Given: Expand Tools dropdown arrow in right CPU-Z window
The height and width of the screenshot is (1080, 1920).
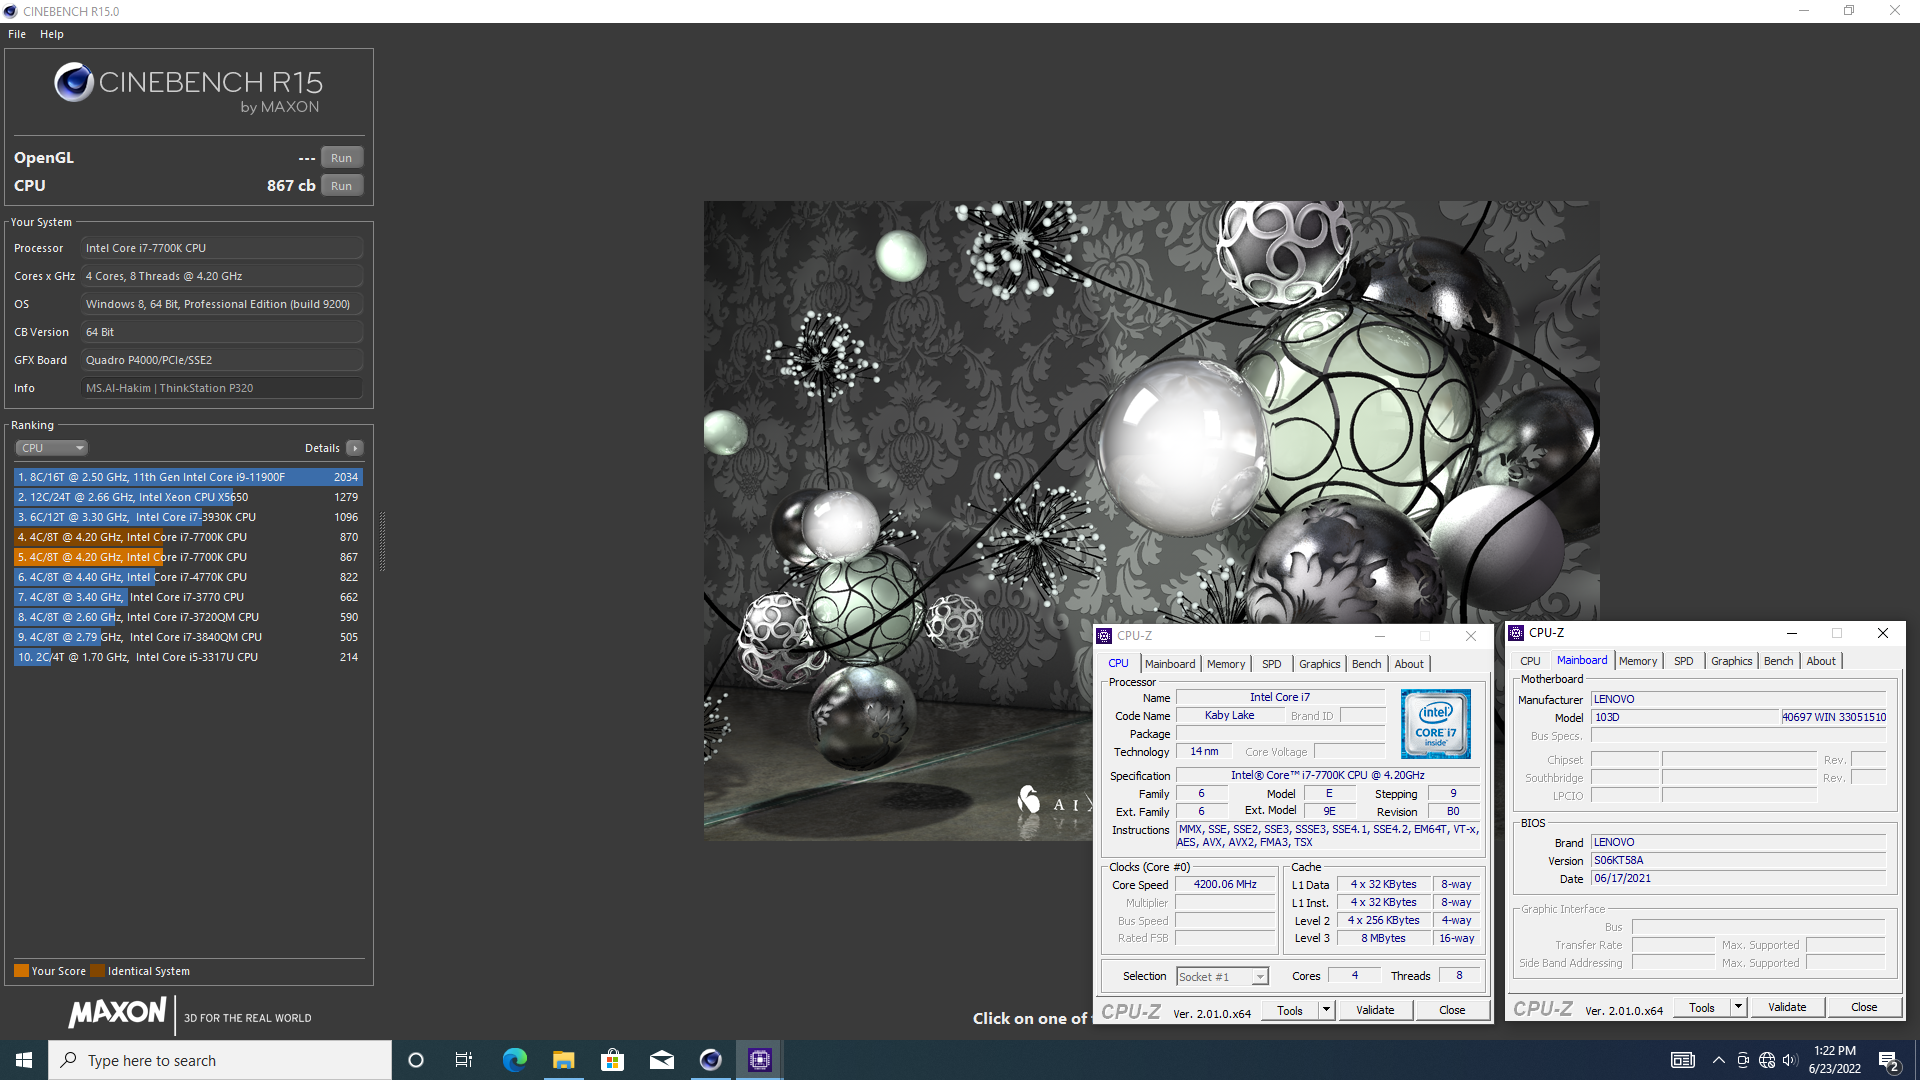Looking at the screenshot, I should point(1739,1008).
